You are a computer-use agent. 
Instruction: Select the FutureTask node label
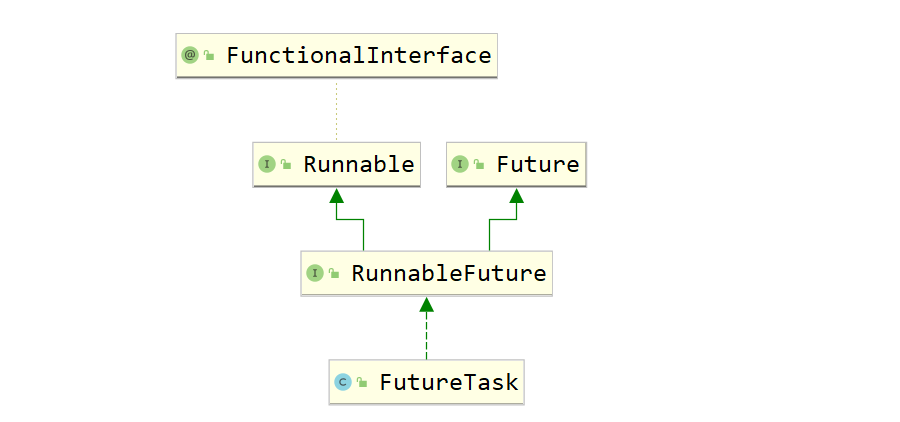pyautogui.click(x=448, y=381)
